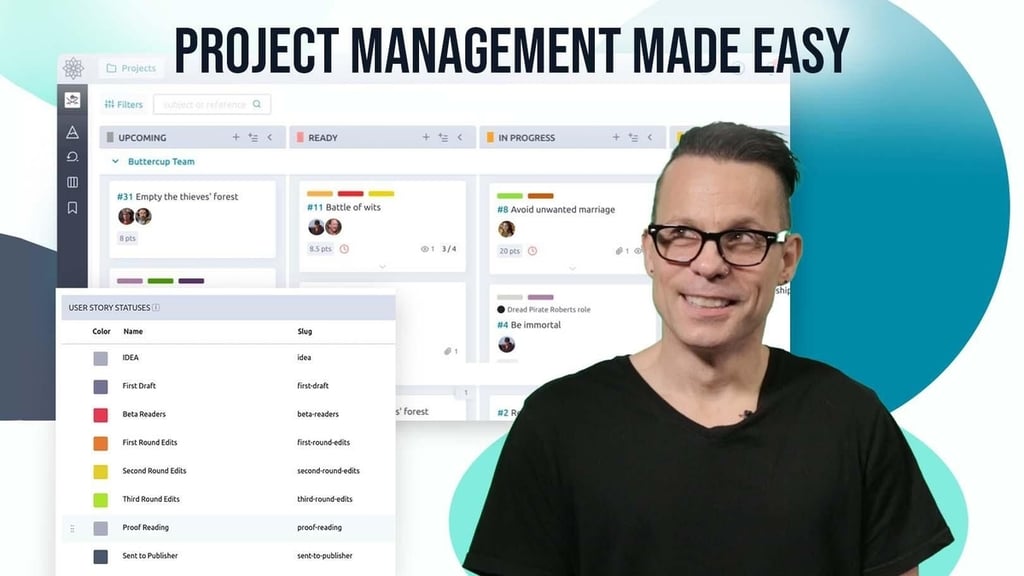Screen dimensions: 1024x576
Task: Click the due-date clock icon on story #8
Action: [532, 251]
